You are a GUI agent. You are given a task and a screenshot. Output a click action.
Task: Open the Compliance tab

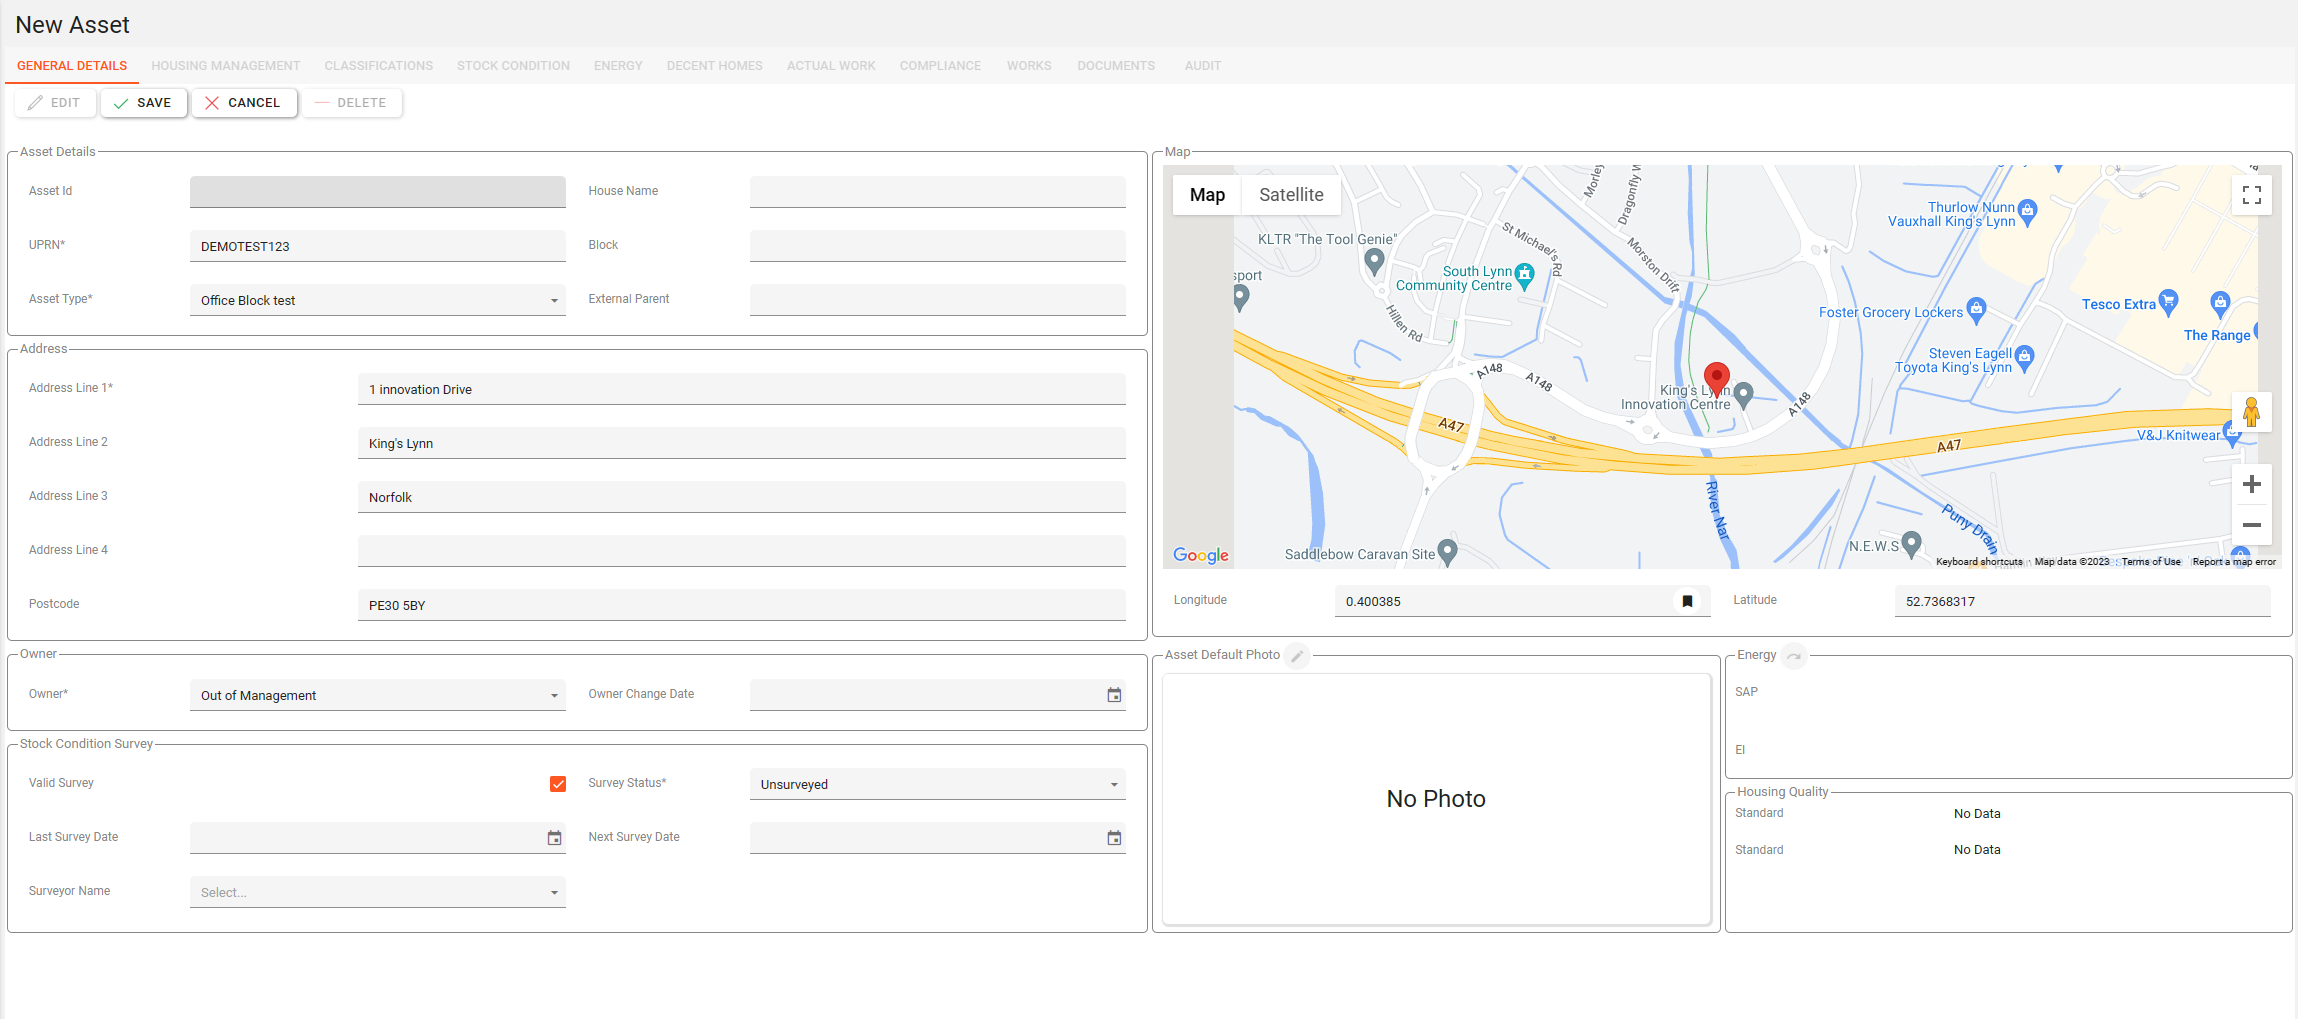[x=940, y=66]
